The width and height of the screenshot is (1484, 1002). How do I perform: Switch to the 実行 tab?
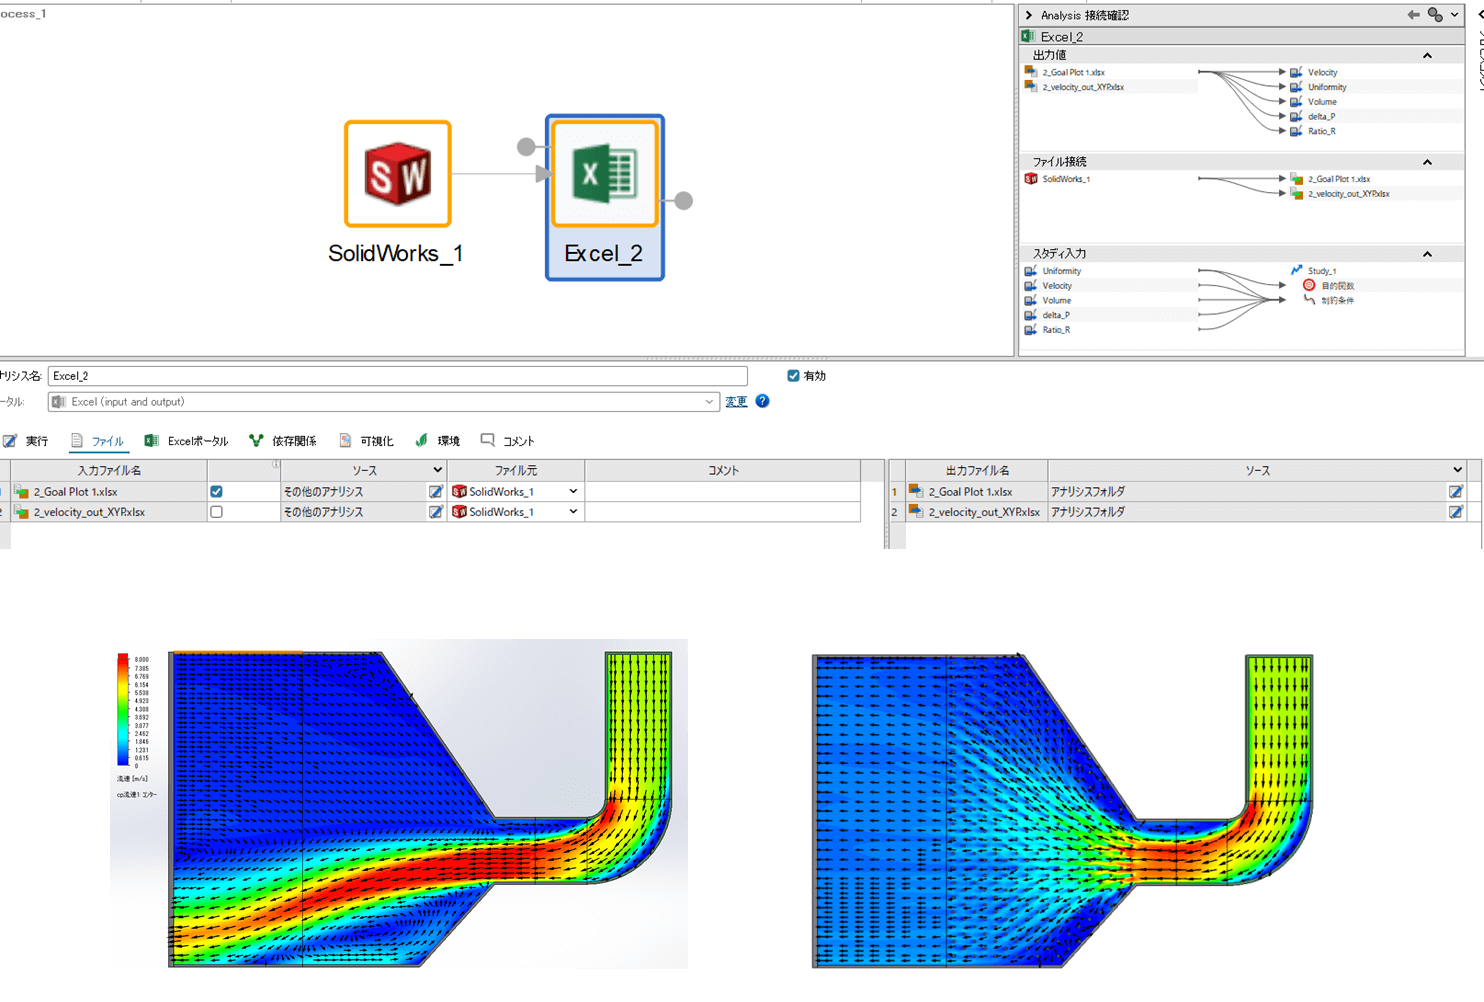point(26,441)
